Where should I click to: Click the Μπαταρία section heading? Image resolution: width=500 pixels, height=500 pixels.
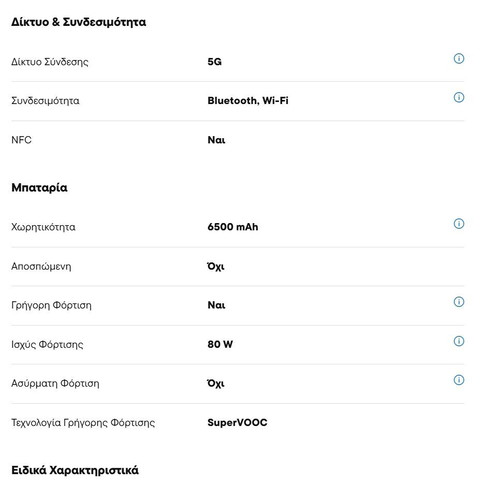39,188
